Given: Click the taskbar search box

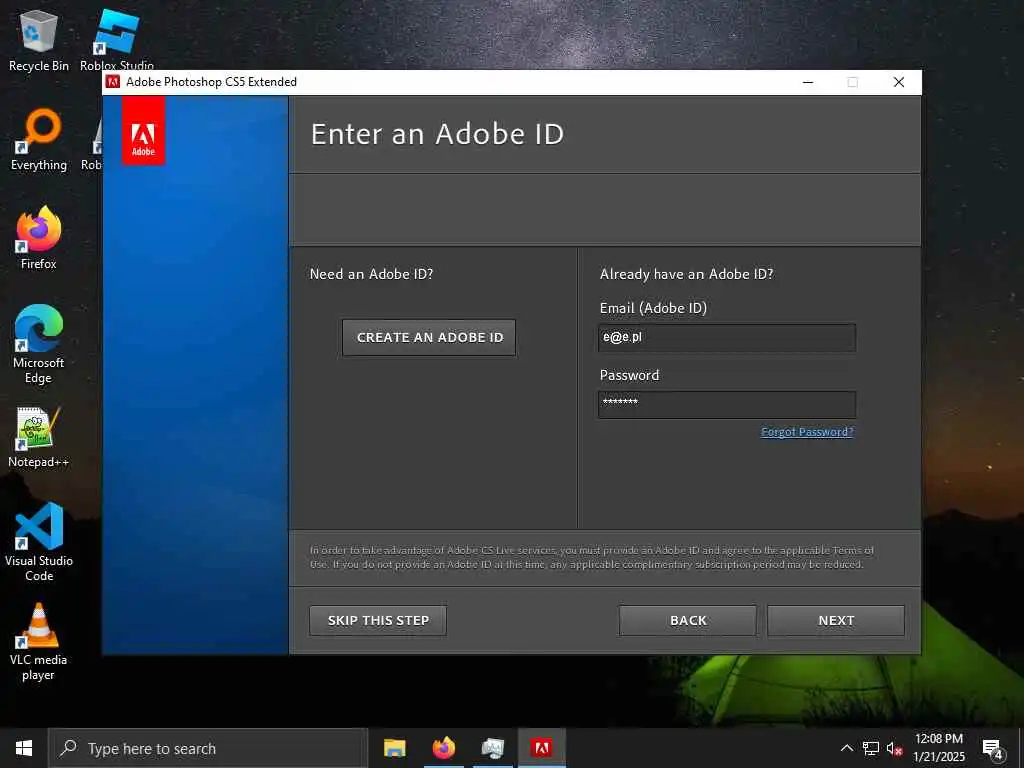Looking at the screenshot, I should 208,748.
